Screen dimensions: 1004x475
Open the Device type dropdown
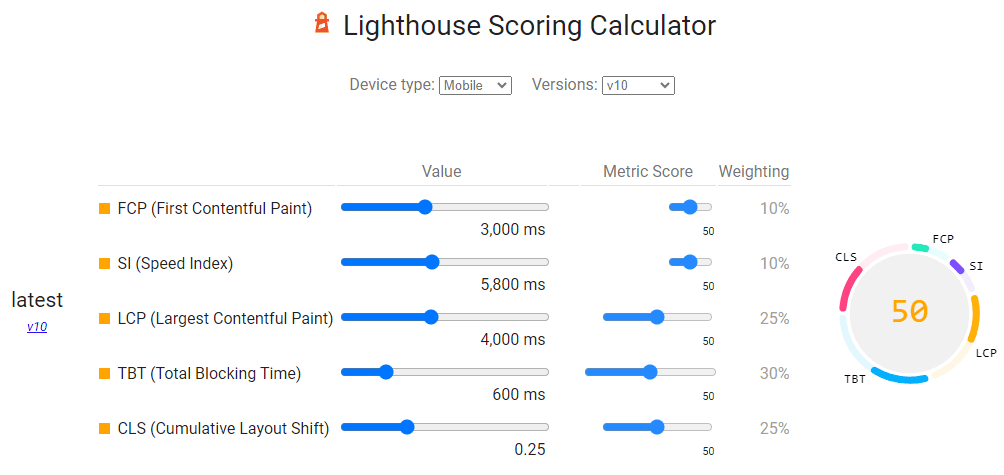coord(475,85)
